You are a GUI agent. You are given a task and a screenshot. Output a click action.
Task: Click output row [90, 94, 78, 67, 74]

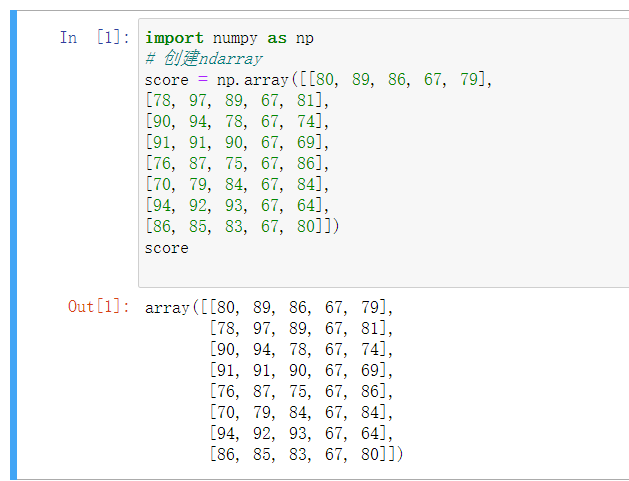pyautogui.click(x=301, y=349)
